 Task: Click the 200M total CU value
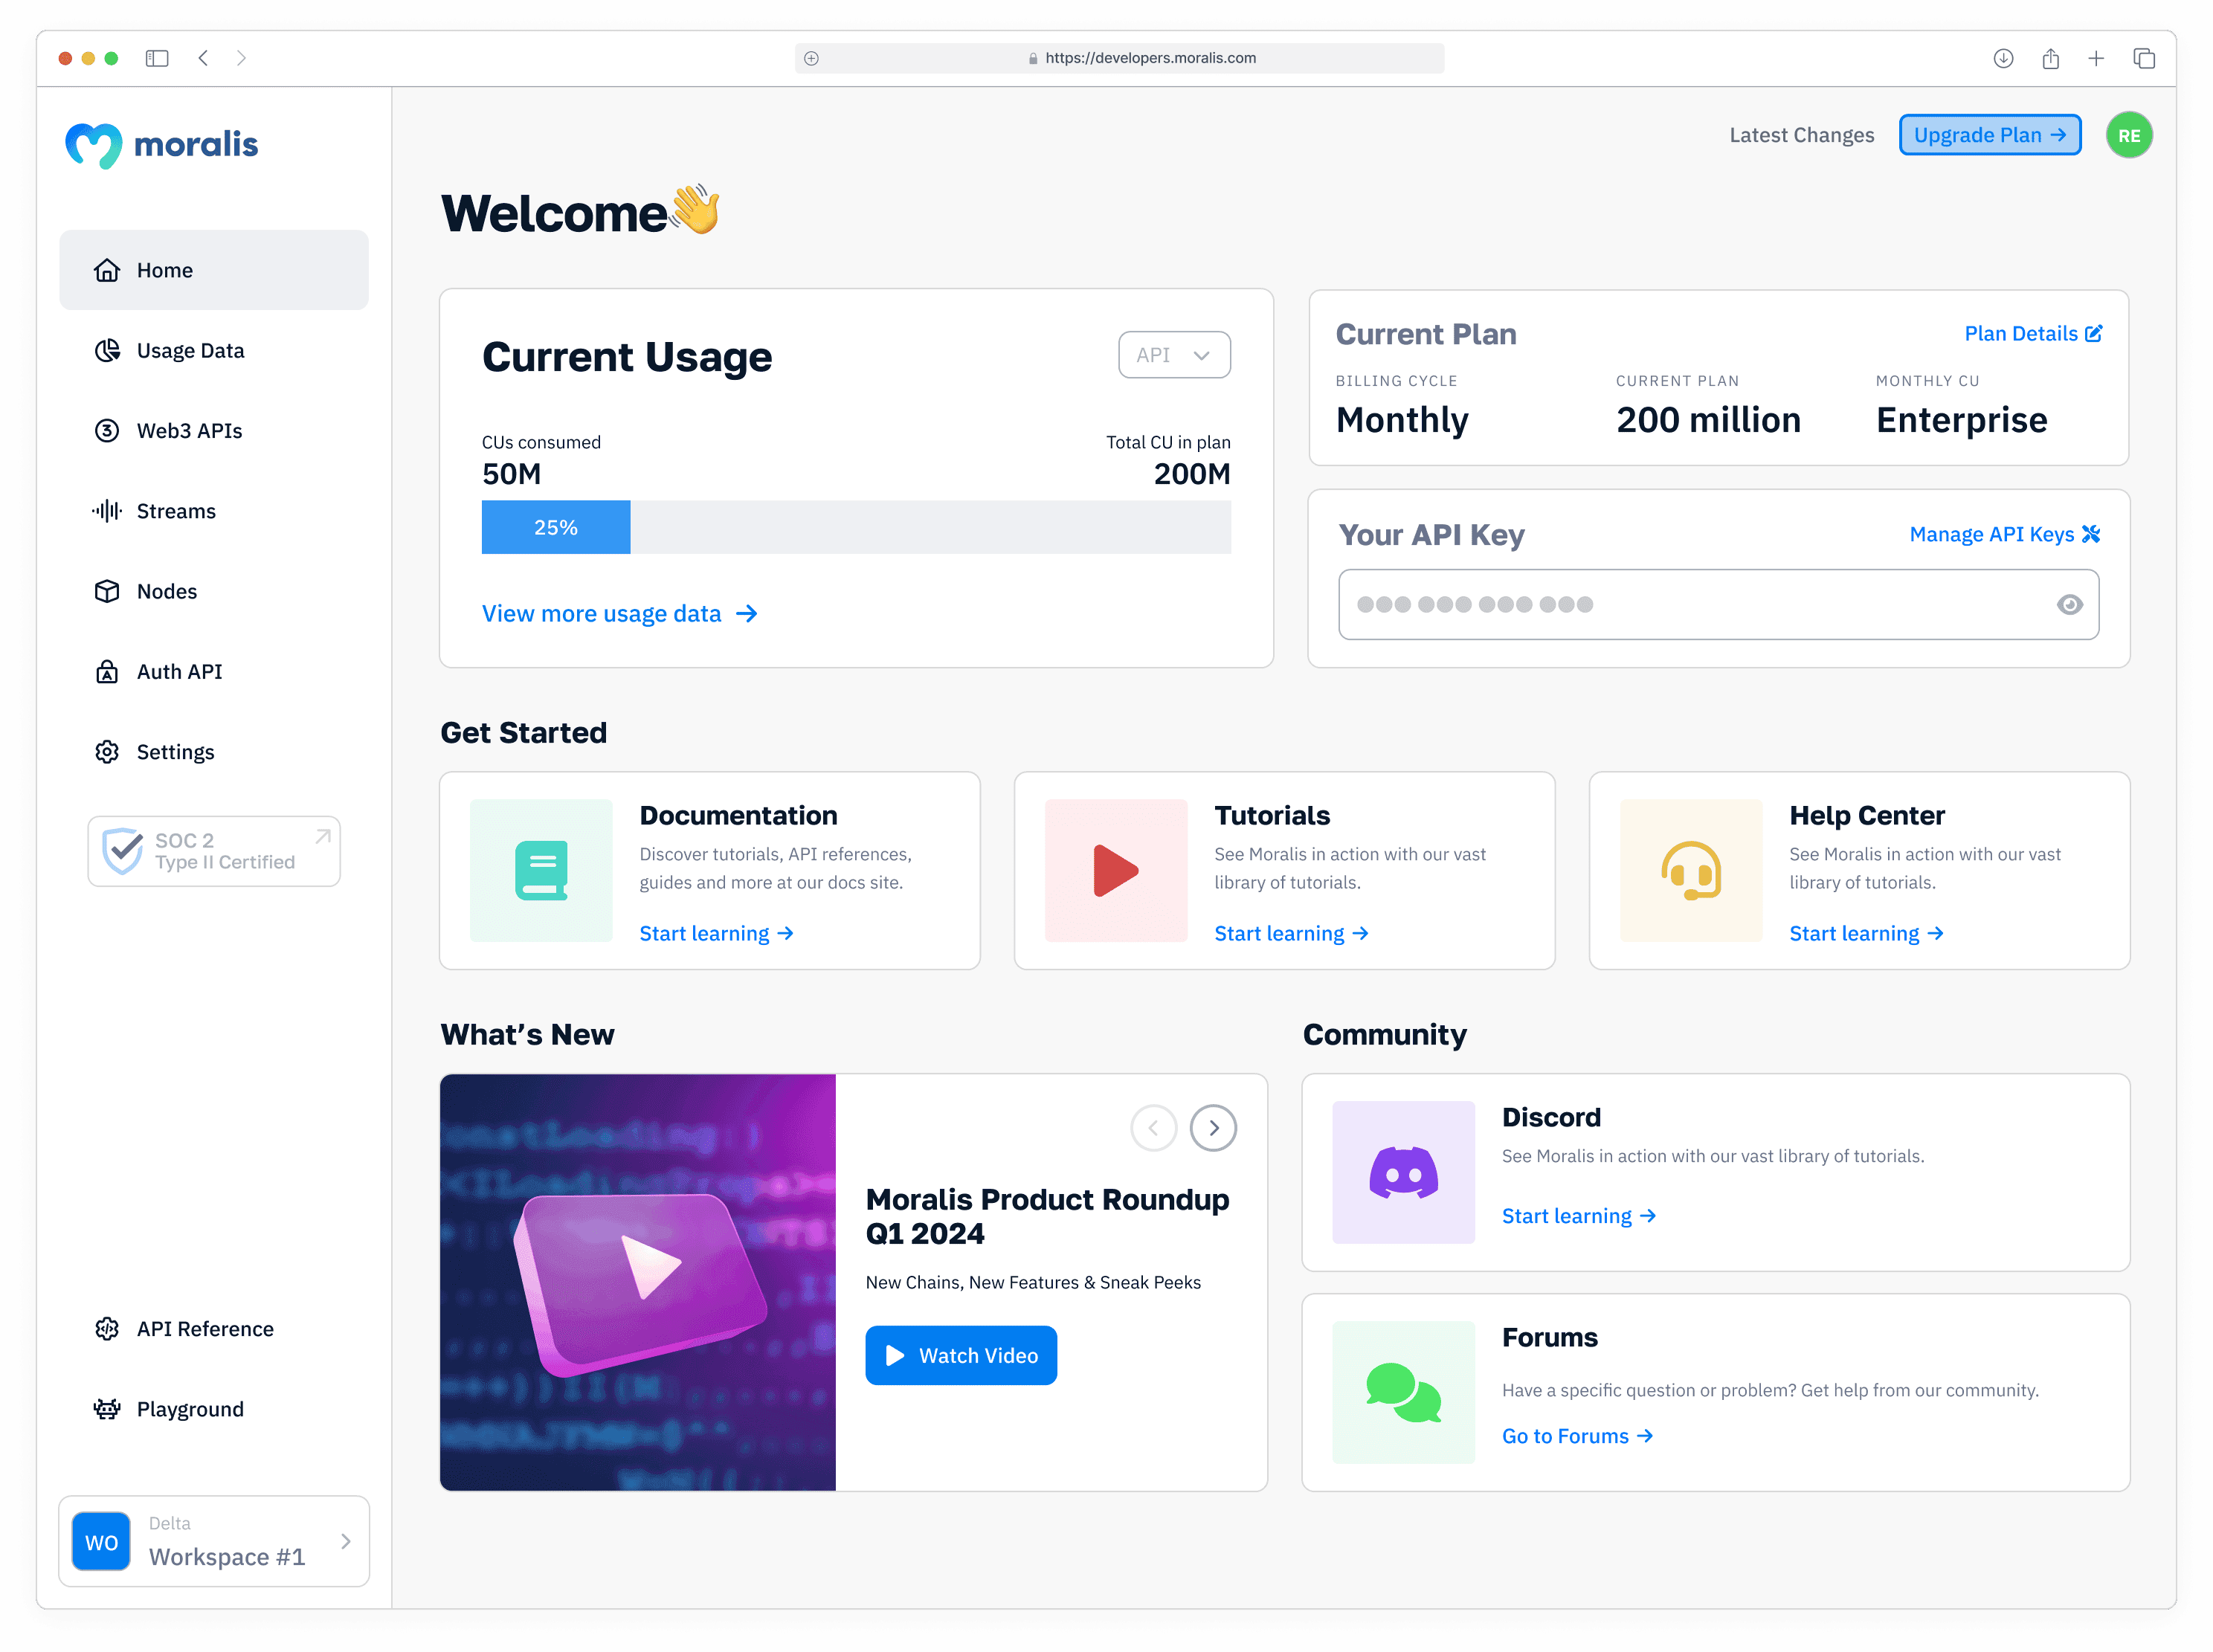click(x=1192, y=474)
